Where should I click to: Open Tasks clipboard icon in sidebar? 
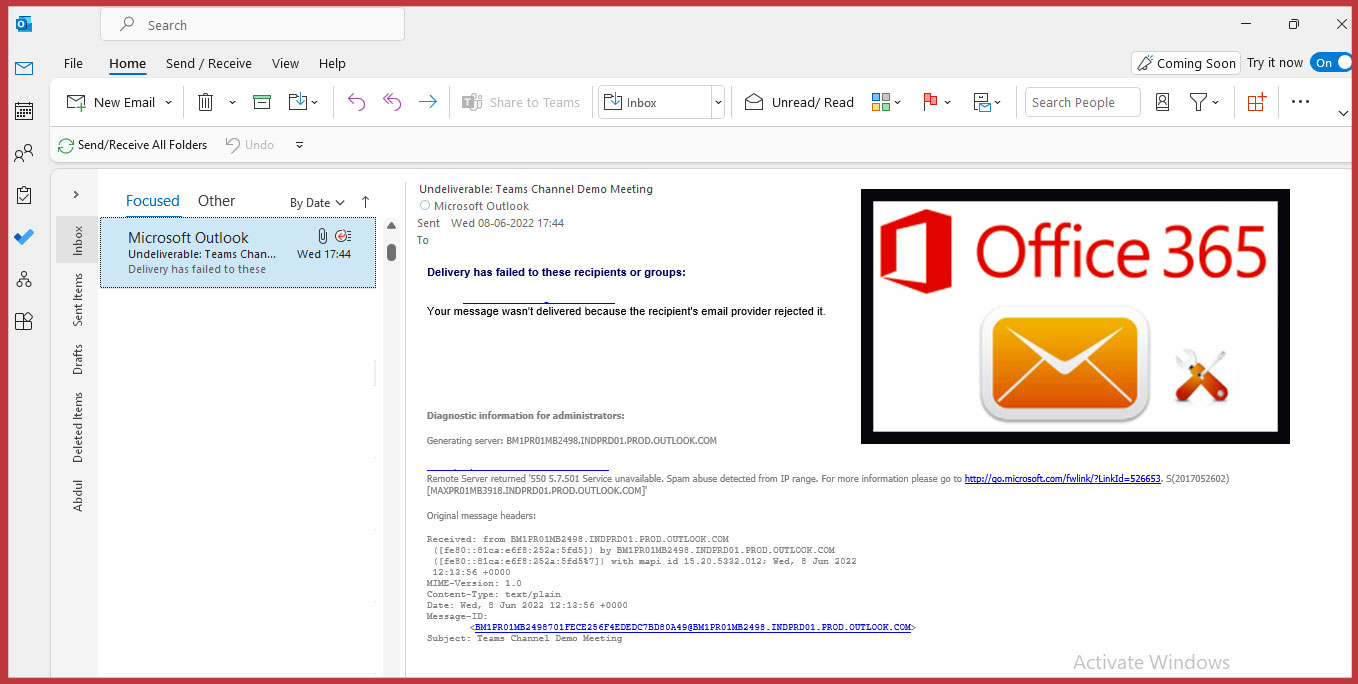24,196
